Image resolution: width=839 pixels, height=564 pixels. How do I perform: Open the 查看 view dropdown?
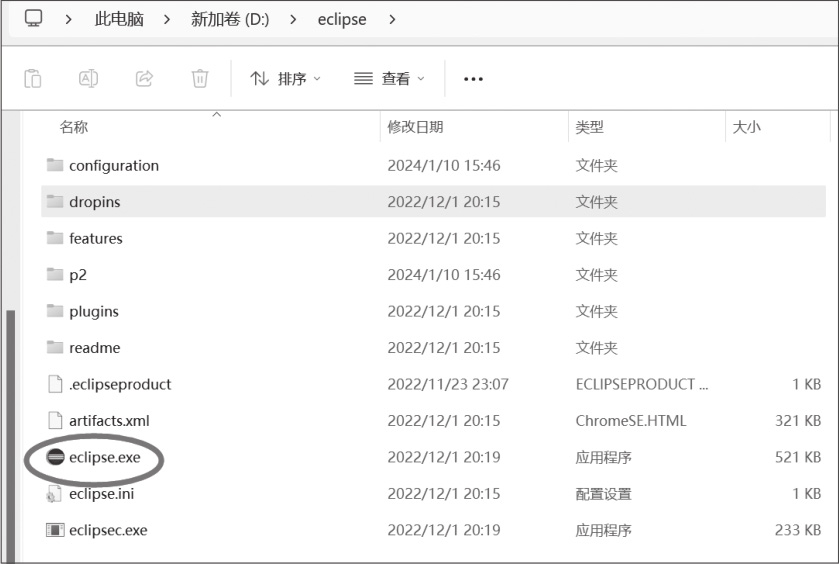tap(389, 79)
